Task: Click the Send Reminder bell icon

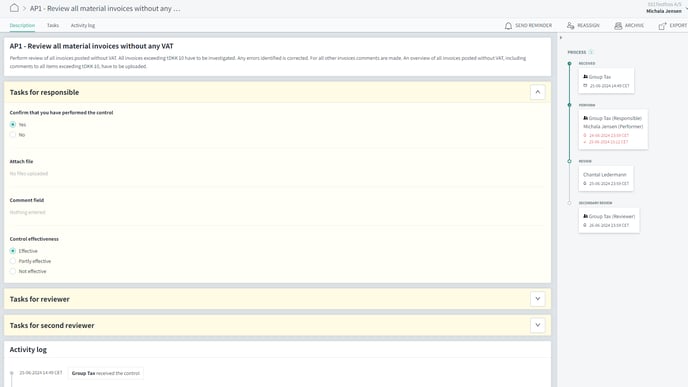Action: pyautogui.click(x=508, y=26)
